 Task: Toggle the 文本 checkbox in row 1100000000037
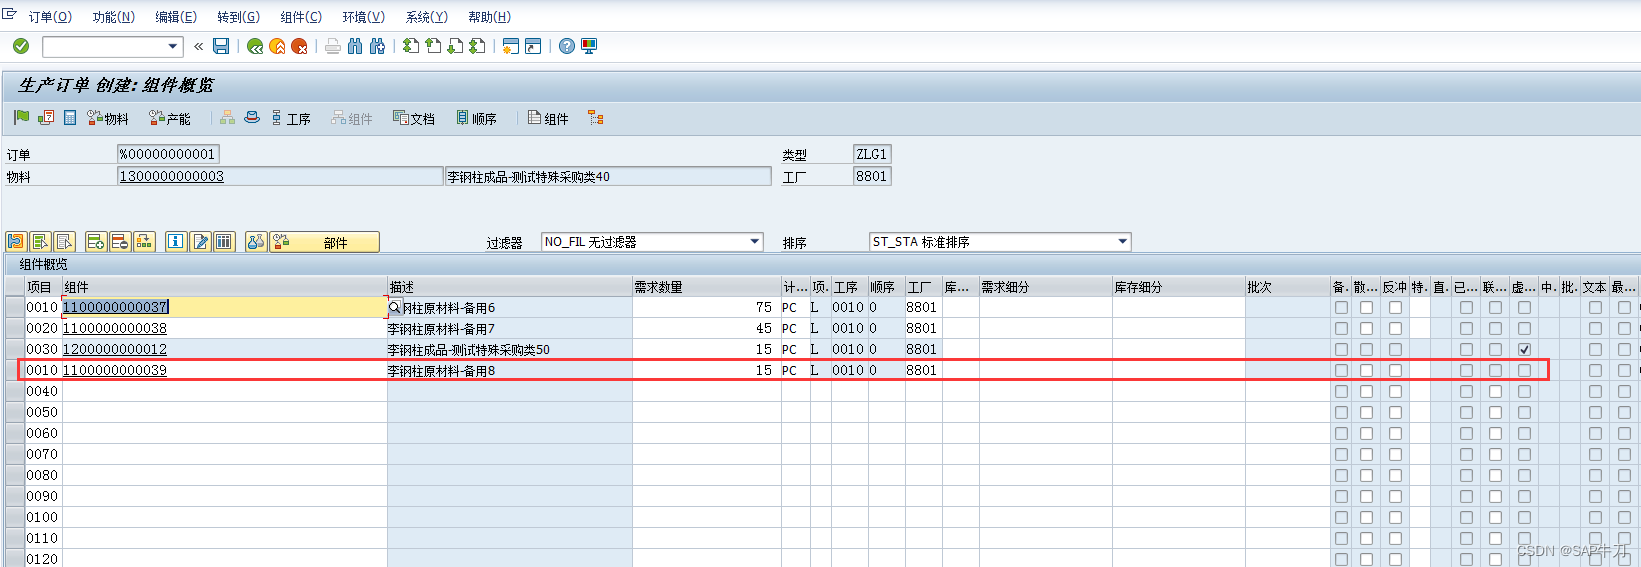1595,307
